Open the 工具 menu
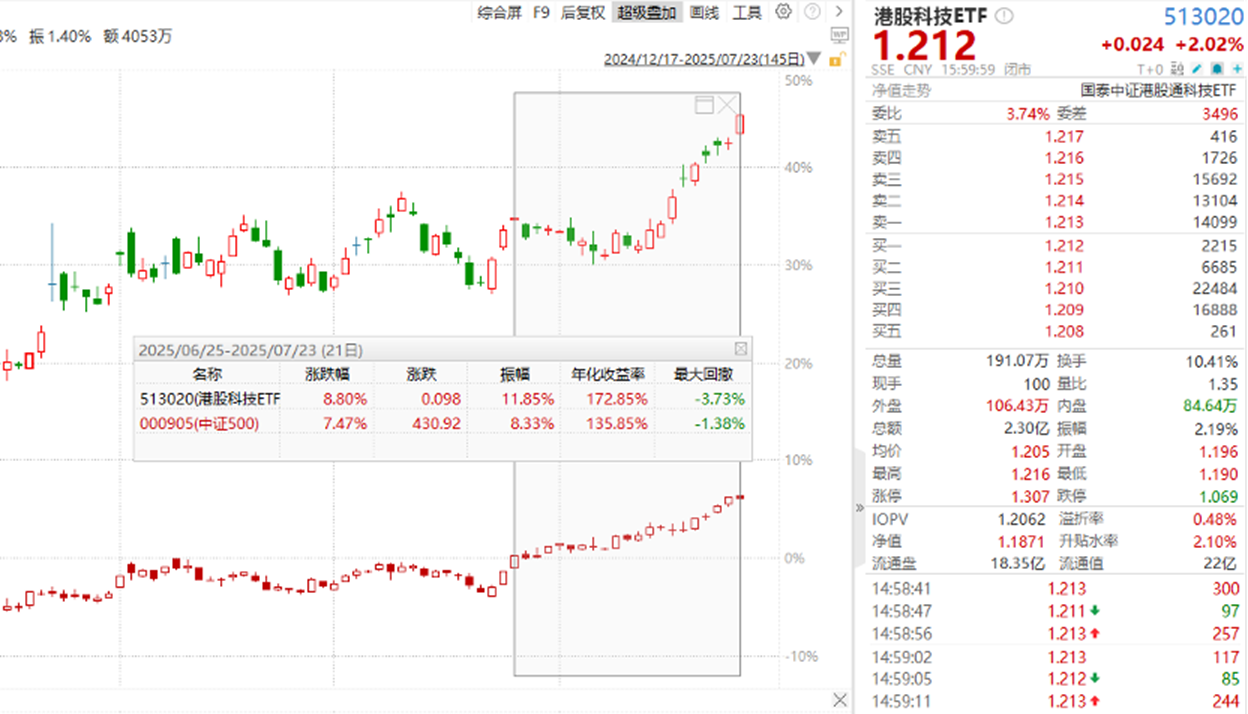The height and width of the screenshot is (714, 1248). pos(747,12)
